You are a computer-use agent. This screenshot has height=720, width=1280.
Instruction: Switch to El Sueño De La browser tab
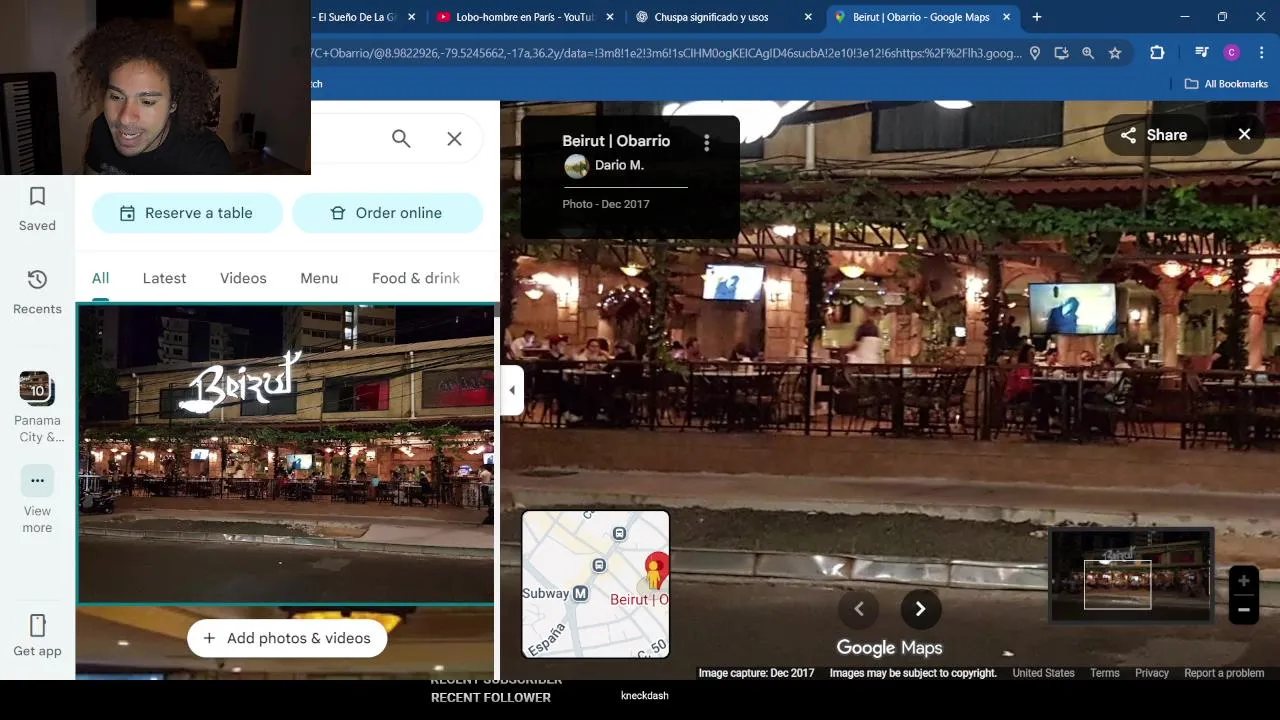pos(357,17)
